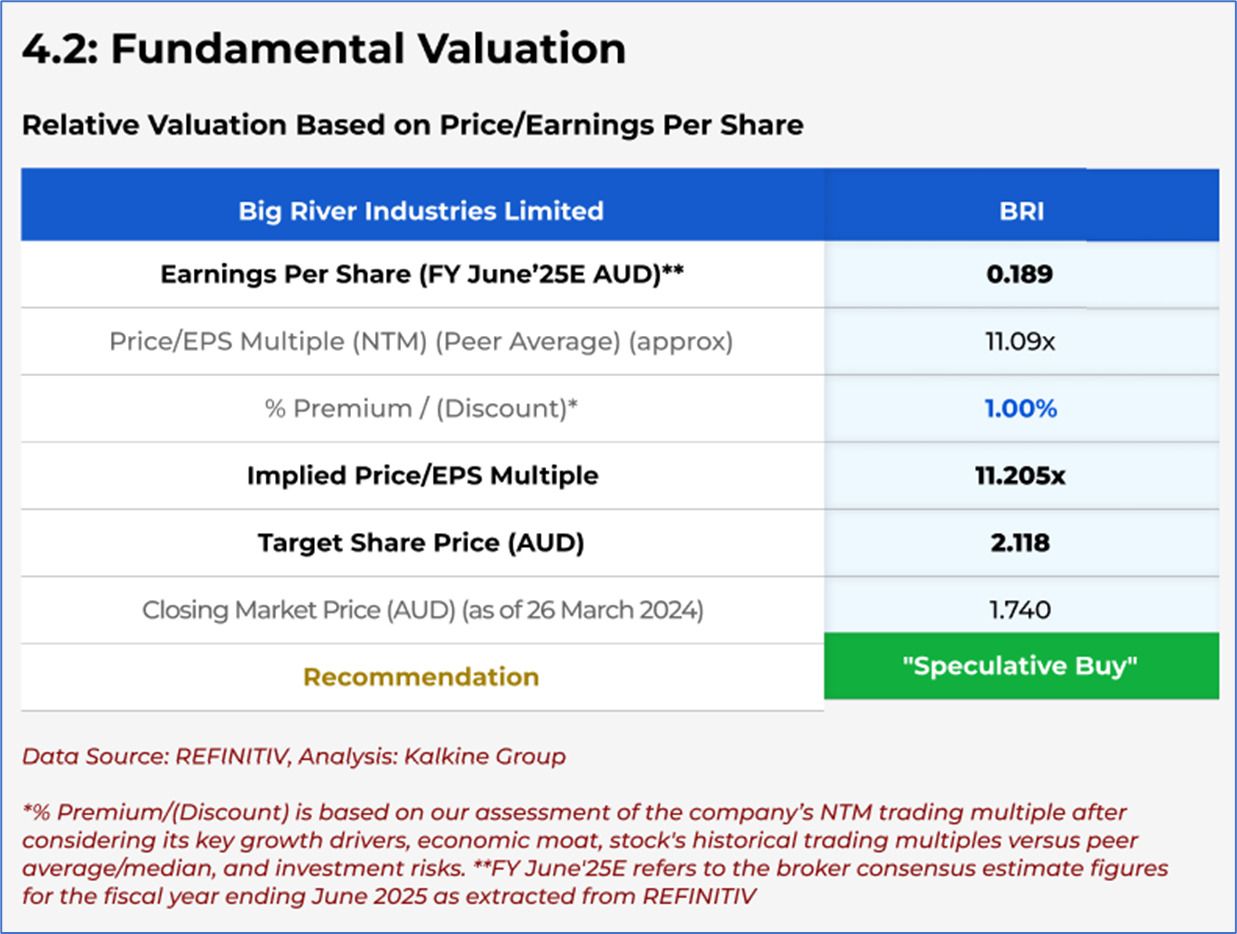The width and height of the screenshot is (1237, 934).
Task: Select the Closing Market Price row label
Action: point(422,610)
